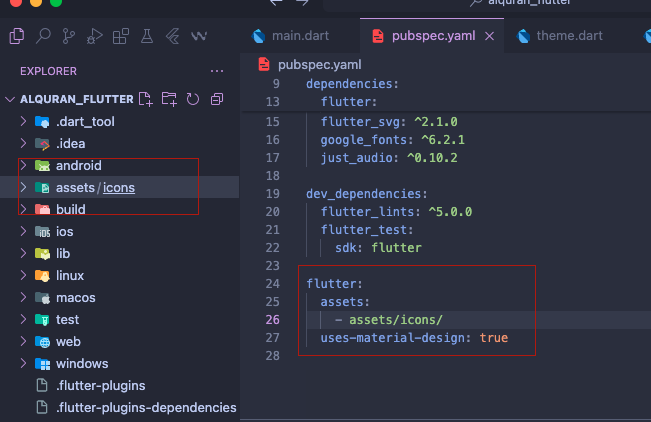This screenshot has width=651, height=422.
Task: Open the Source Control view
Action: tap(69, 37)
